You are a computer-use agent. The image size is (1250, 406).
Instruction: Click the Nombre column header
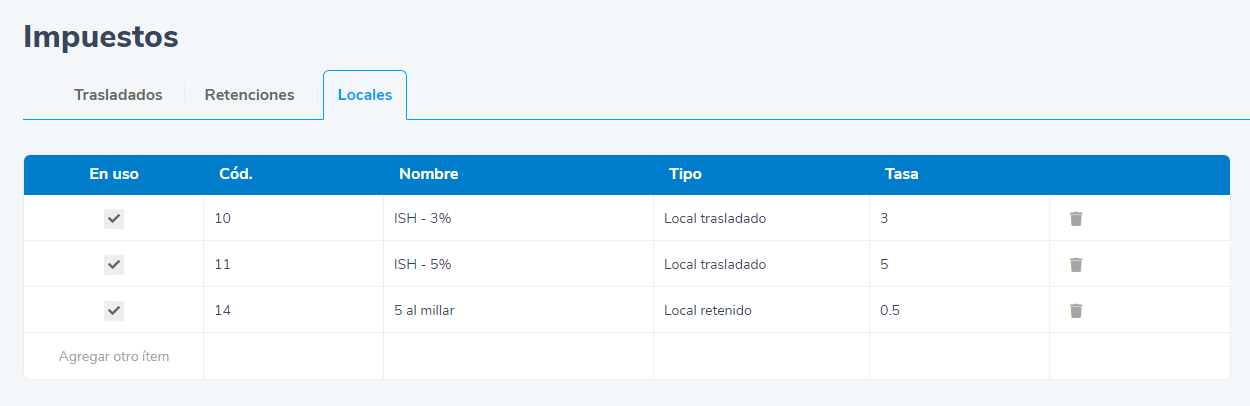click(428, 174)
